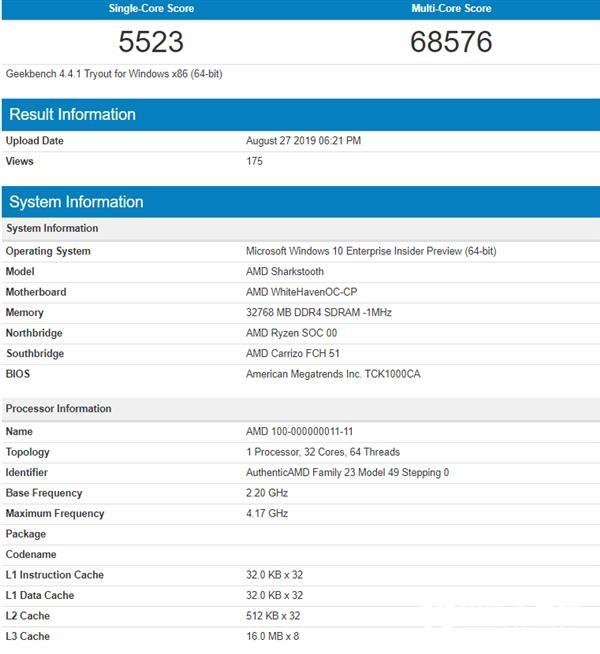Click the Codename label
The width and height of the screenshot is (600, 654).
[x=31, y=554]
